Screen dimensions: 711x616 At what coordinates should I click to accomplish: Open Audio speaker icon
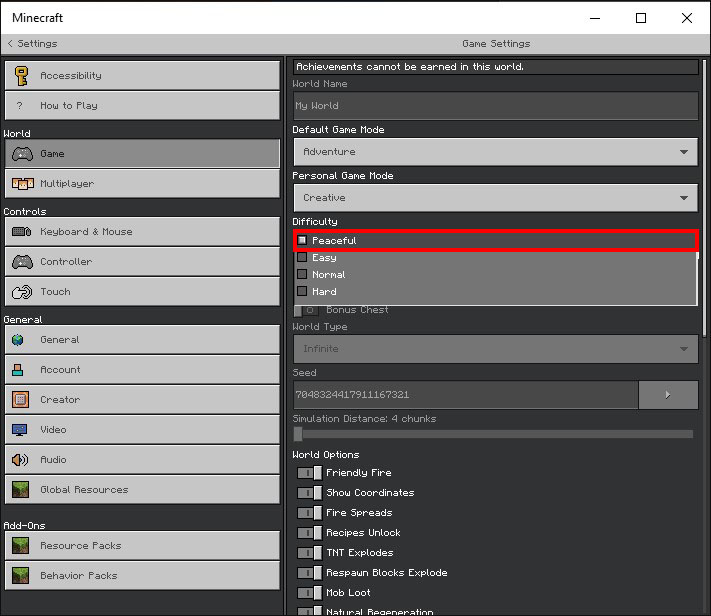tap(20, 460)
